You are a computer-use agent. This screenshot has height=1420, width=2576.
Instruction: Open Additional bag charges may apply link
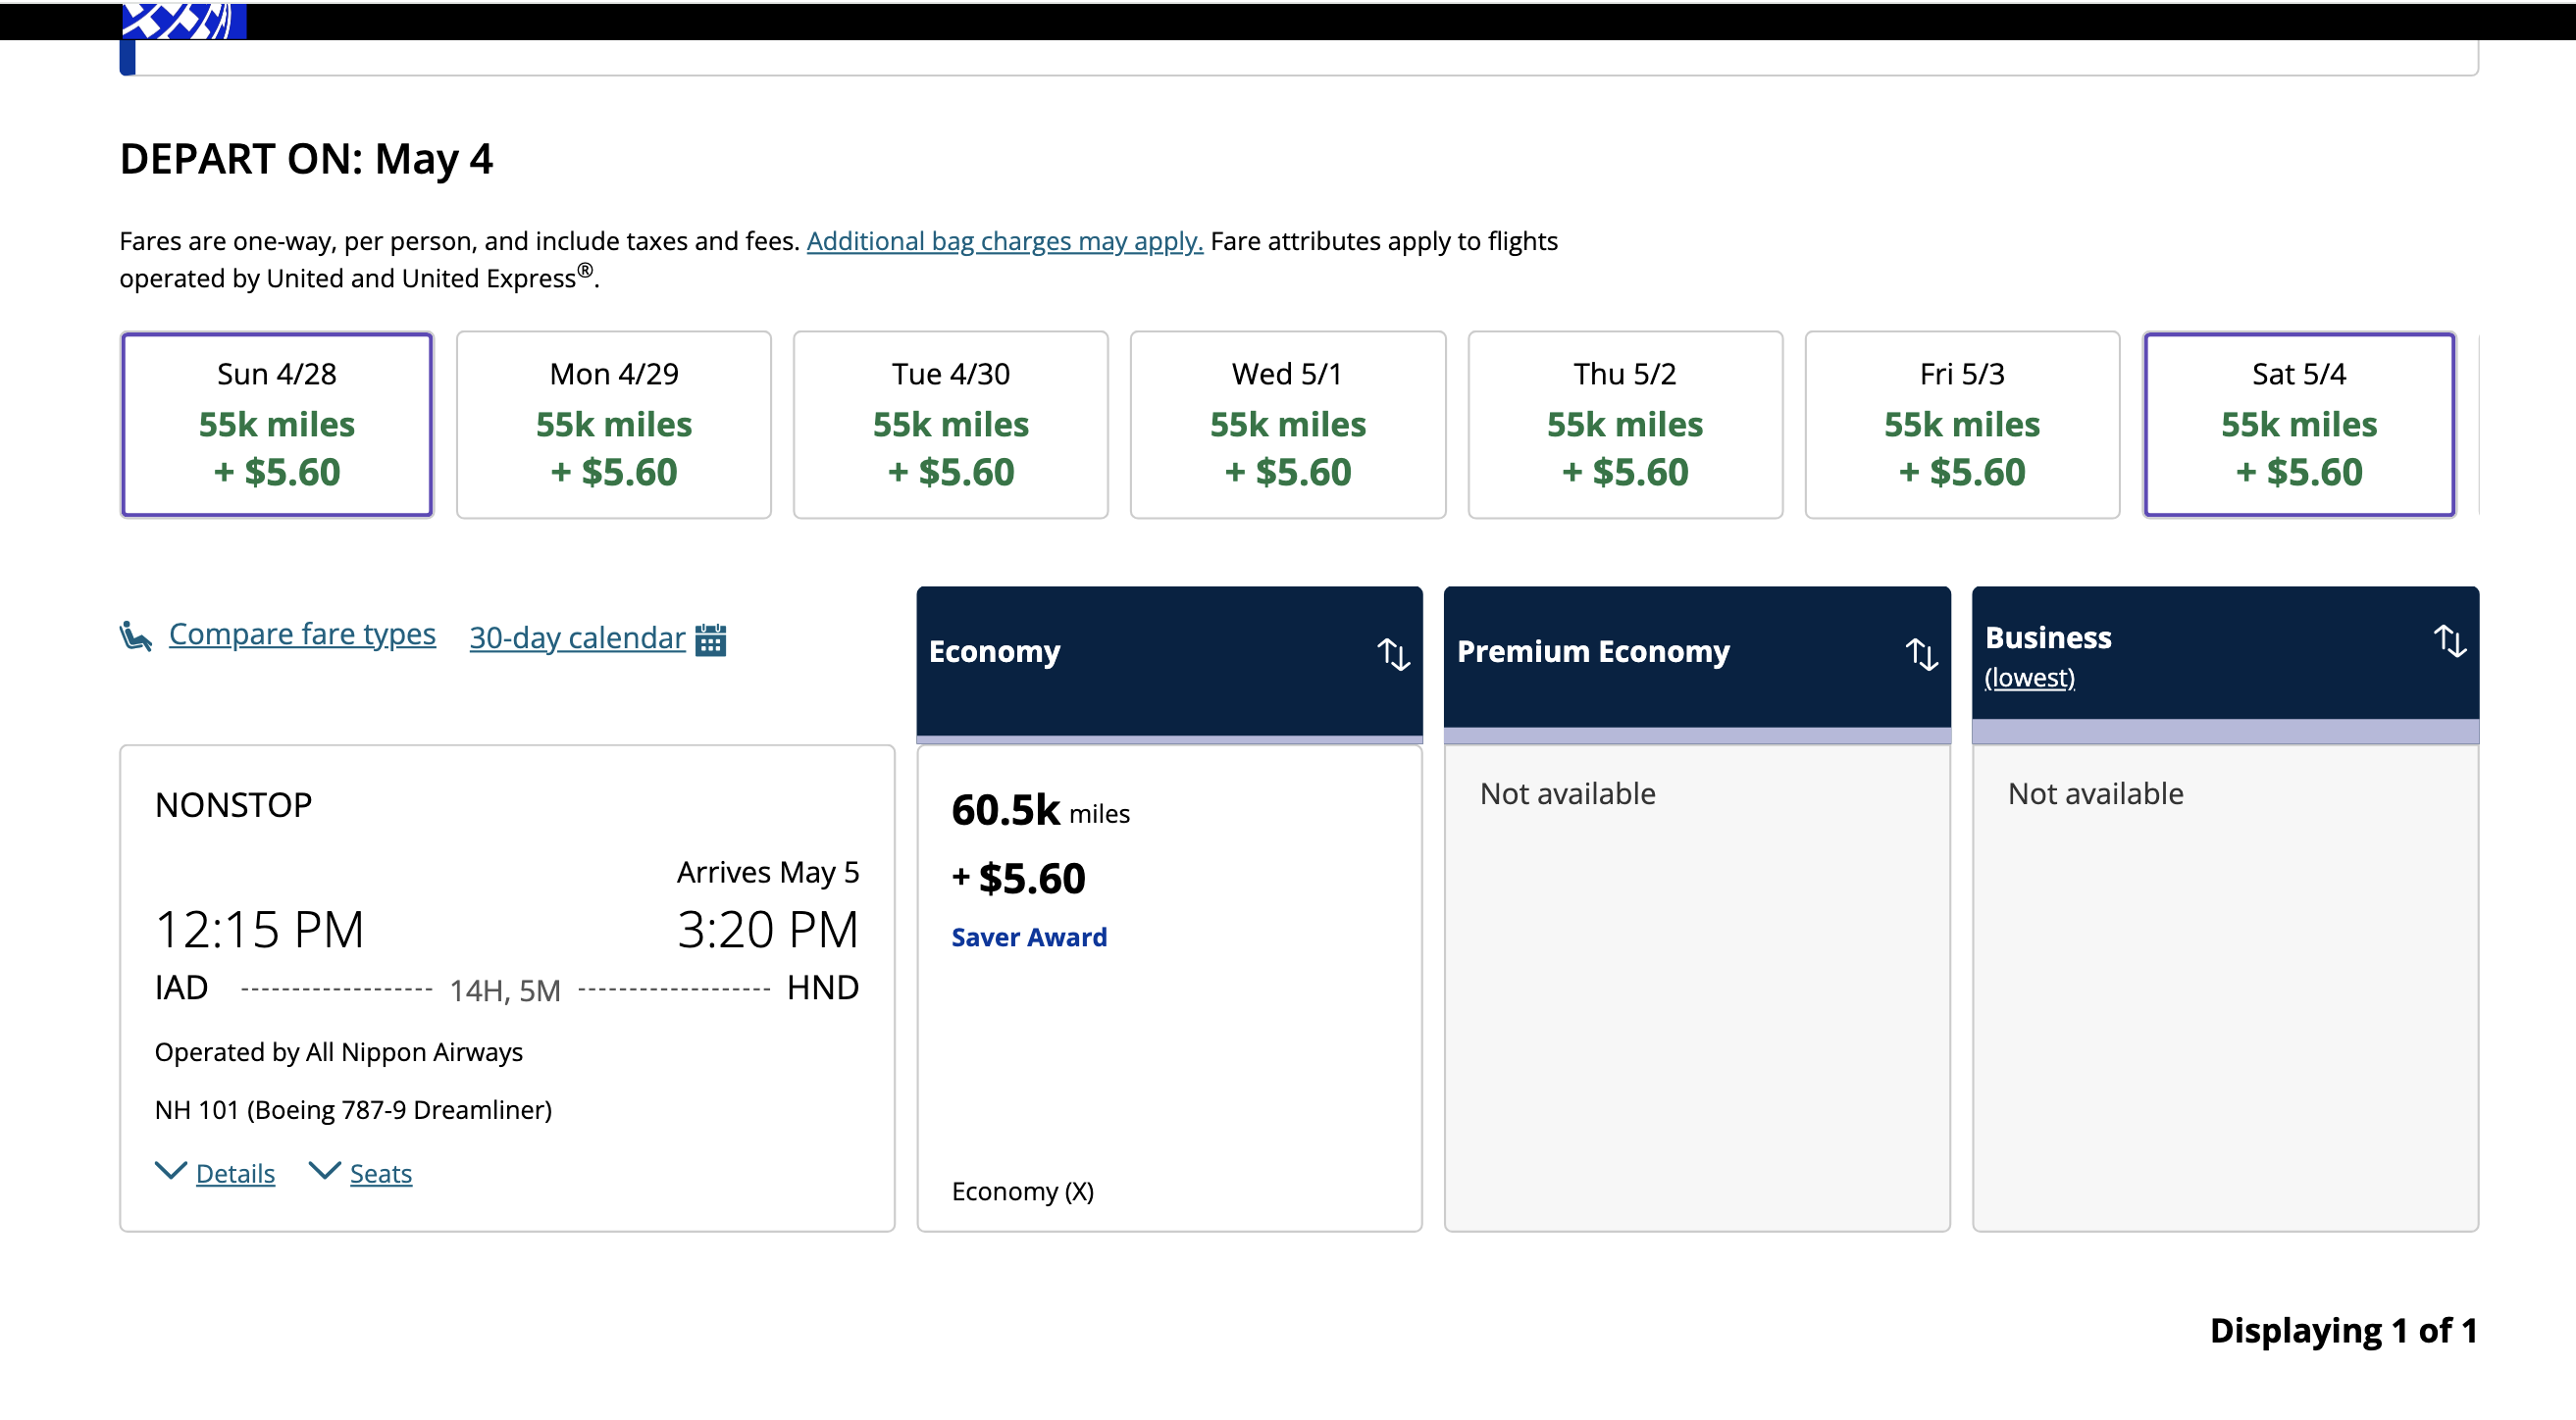(x=1004, y=241)
